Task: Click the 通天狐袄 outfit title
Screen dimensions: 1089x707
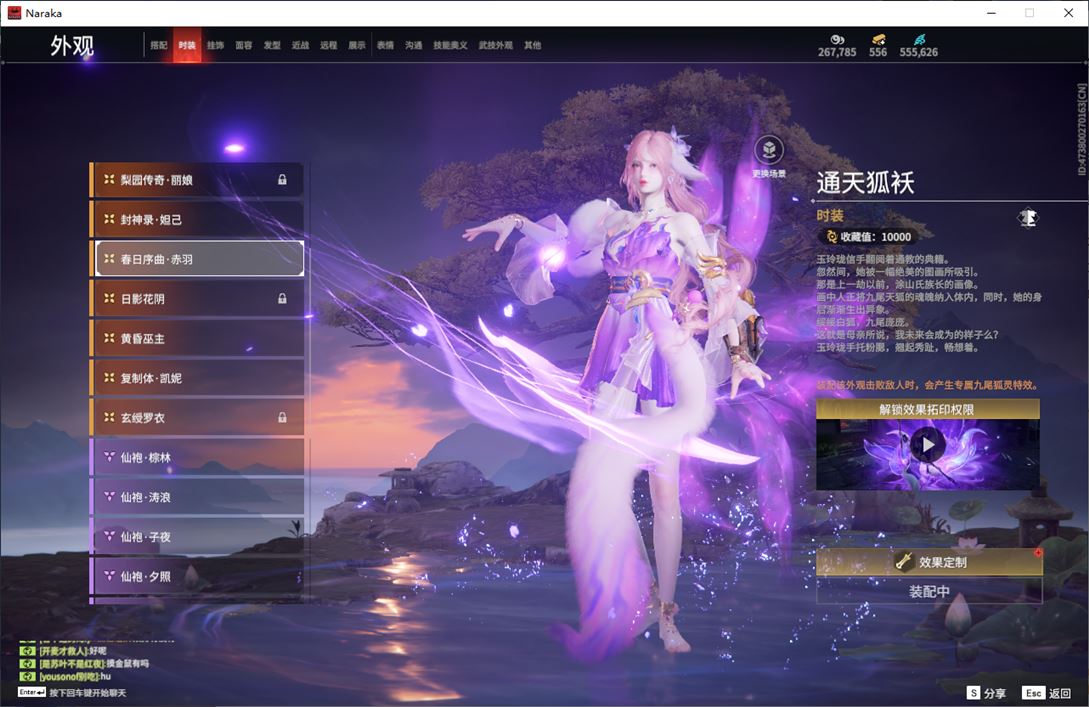Action: (x=865, y=183)
